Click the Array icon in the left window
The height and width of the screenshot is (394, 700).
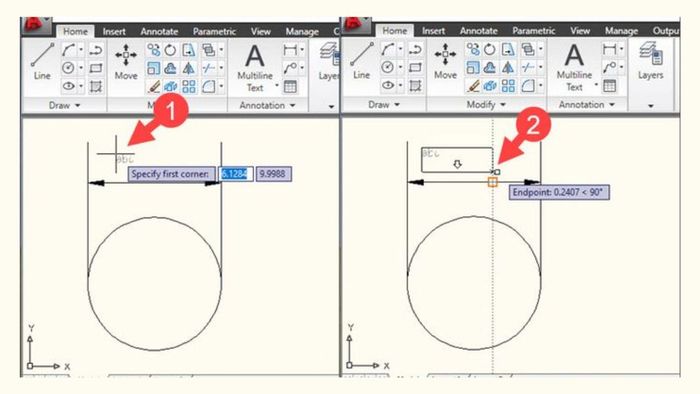tap(189, 86)
